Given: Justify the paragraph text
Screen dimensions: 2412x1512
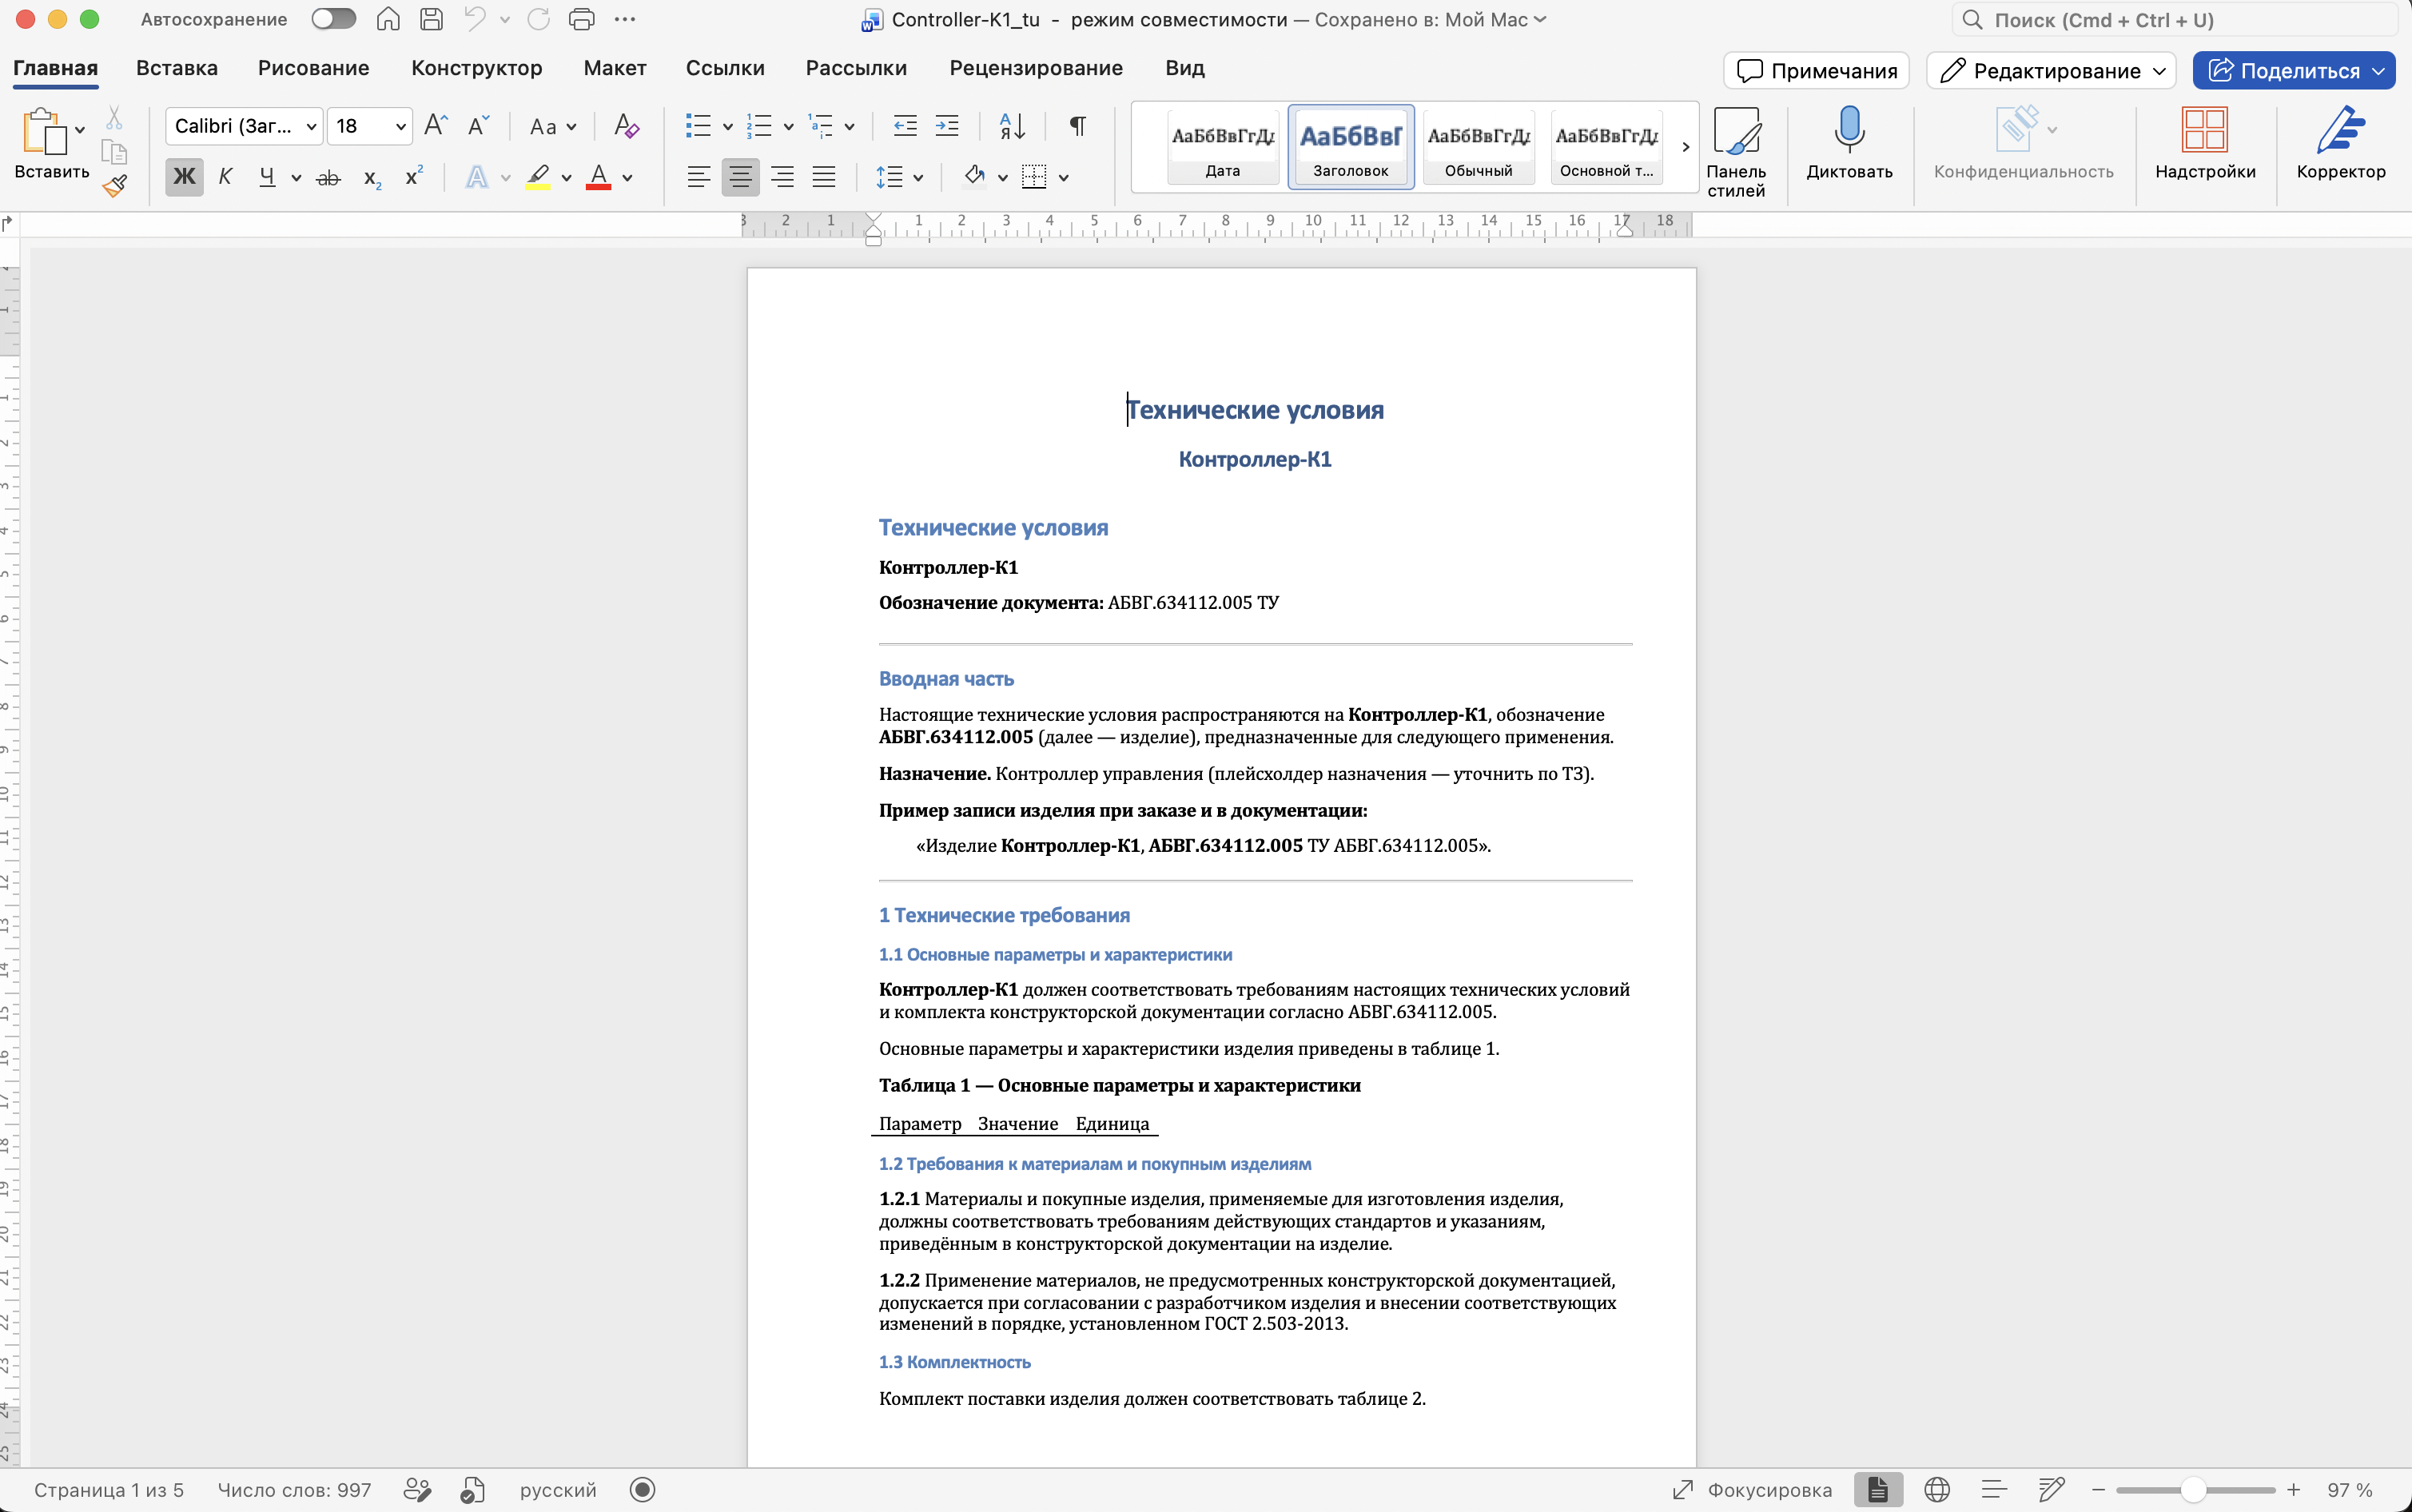Looking at the screenshot, I should click(x=823, y=178).
